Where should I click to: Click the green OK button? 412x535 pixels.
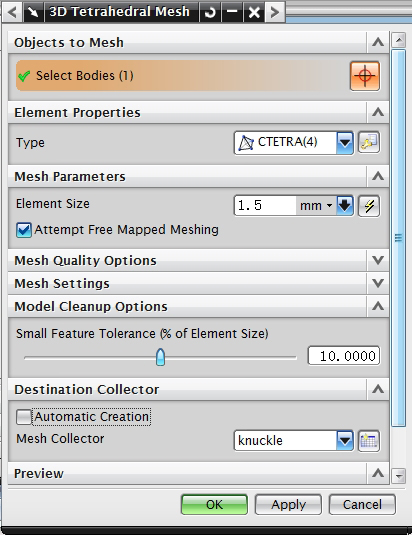point(214,504)
